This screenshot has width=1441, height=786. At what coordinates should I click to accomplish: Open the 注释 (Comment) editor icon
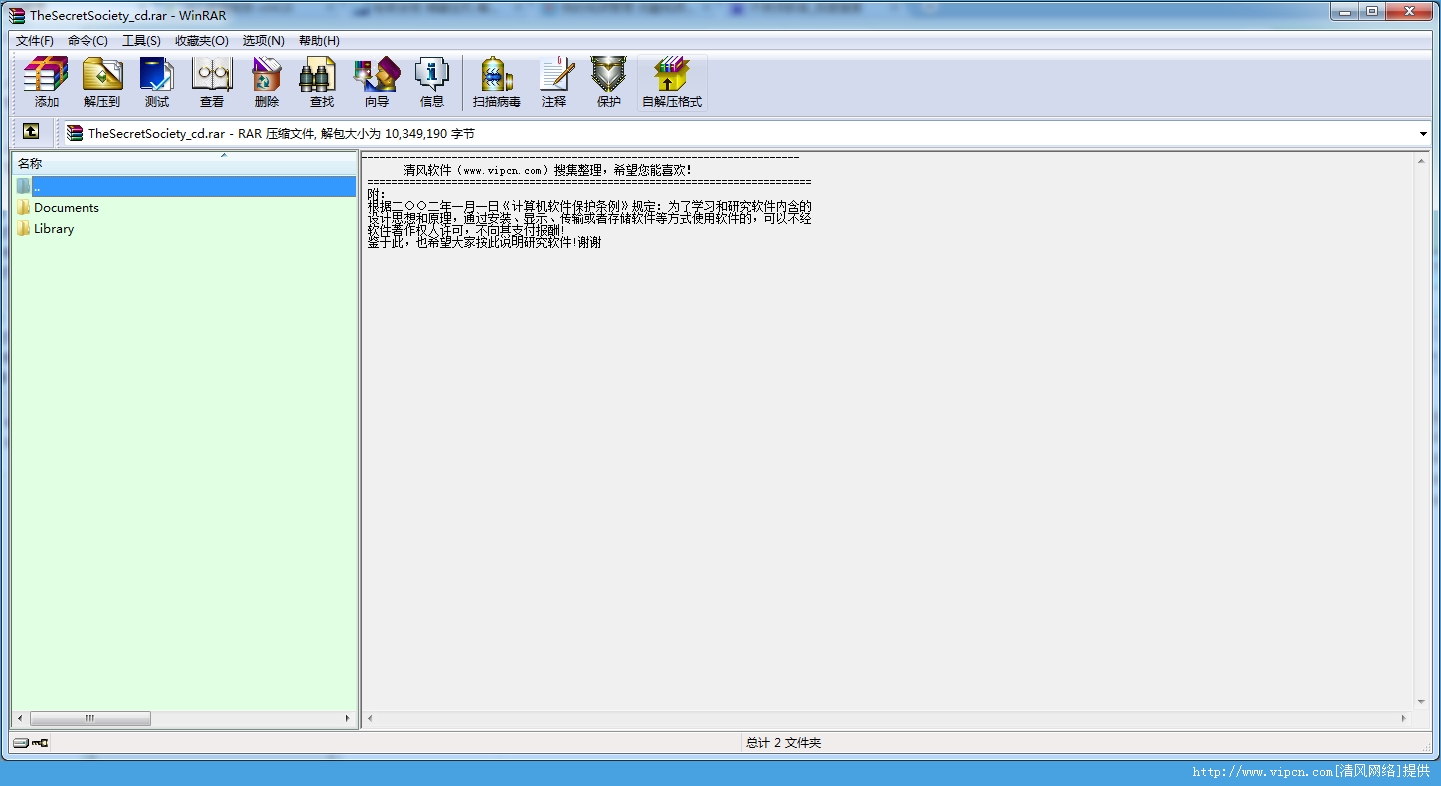[x=554, y=82]
